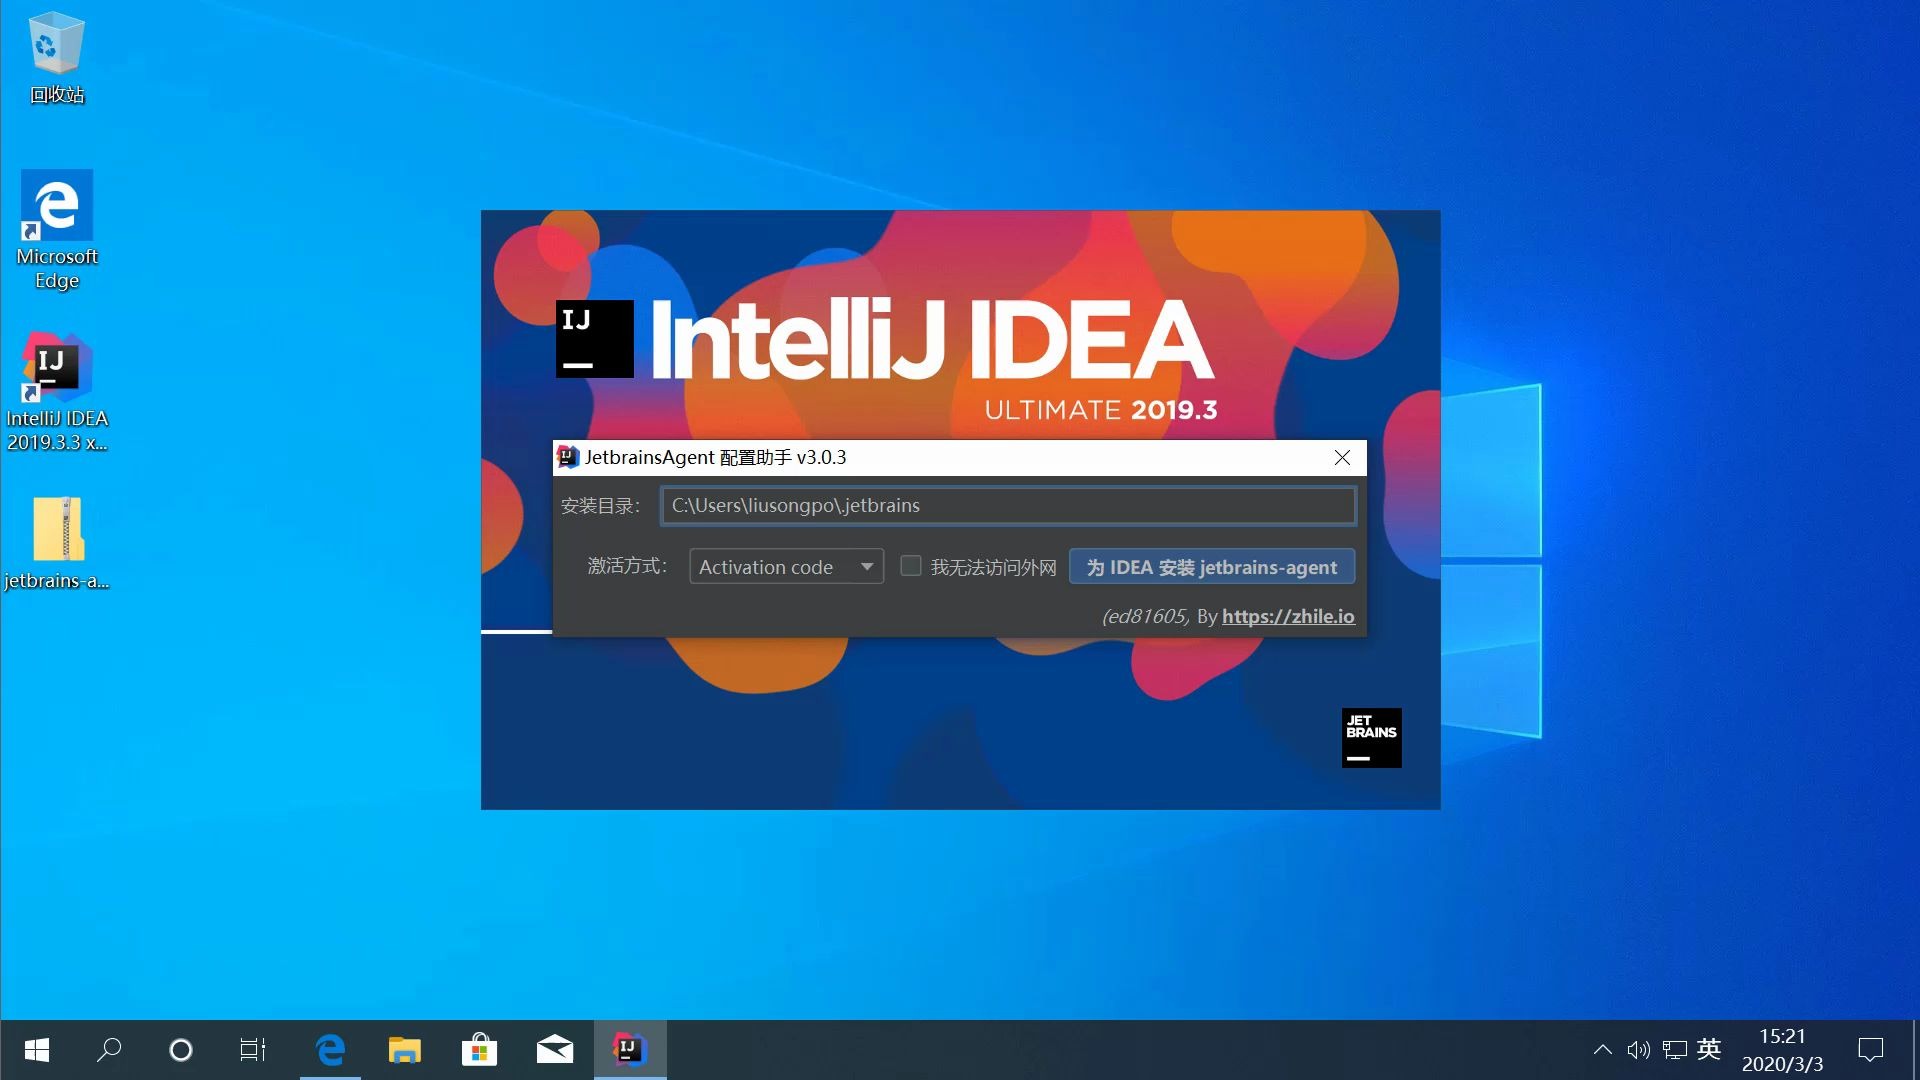This screenshot has width=1920, height=1080.
Task: Open the Activation code dropdown
Action: (x=786, y=566)
